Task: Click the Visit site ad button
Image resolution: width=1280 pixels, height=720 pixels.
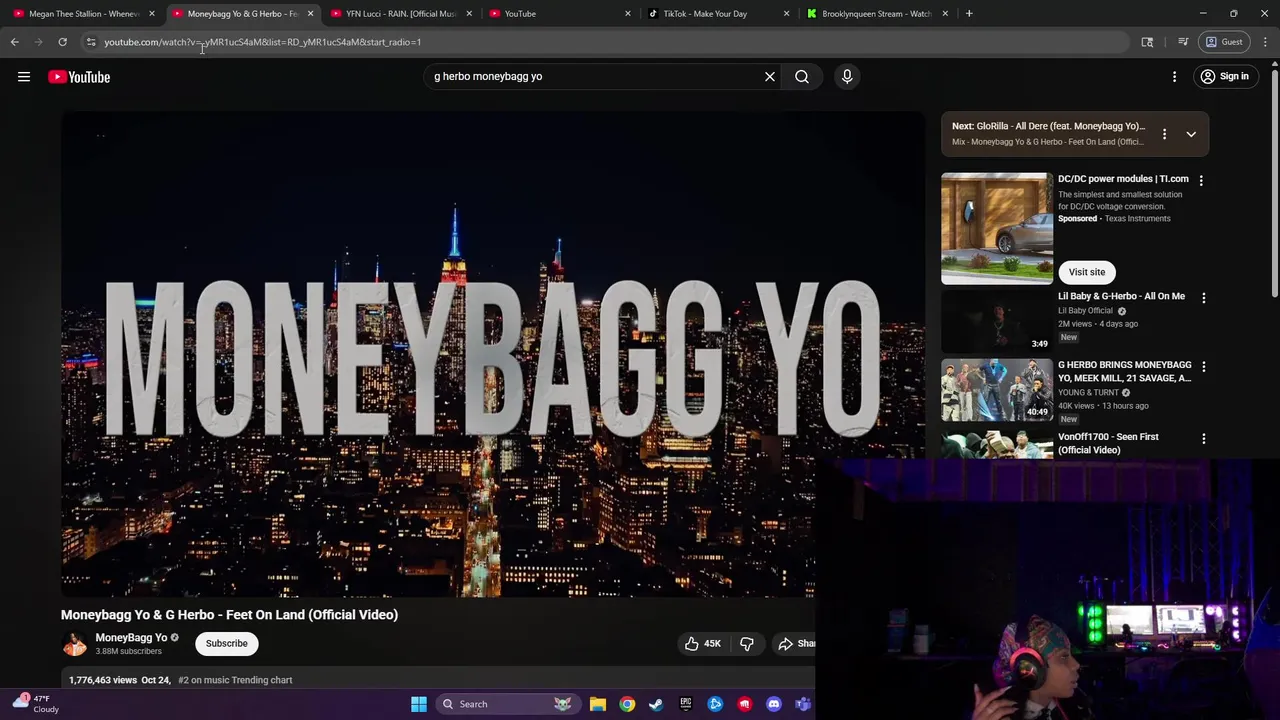Action: 1087,272
